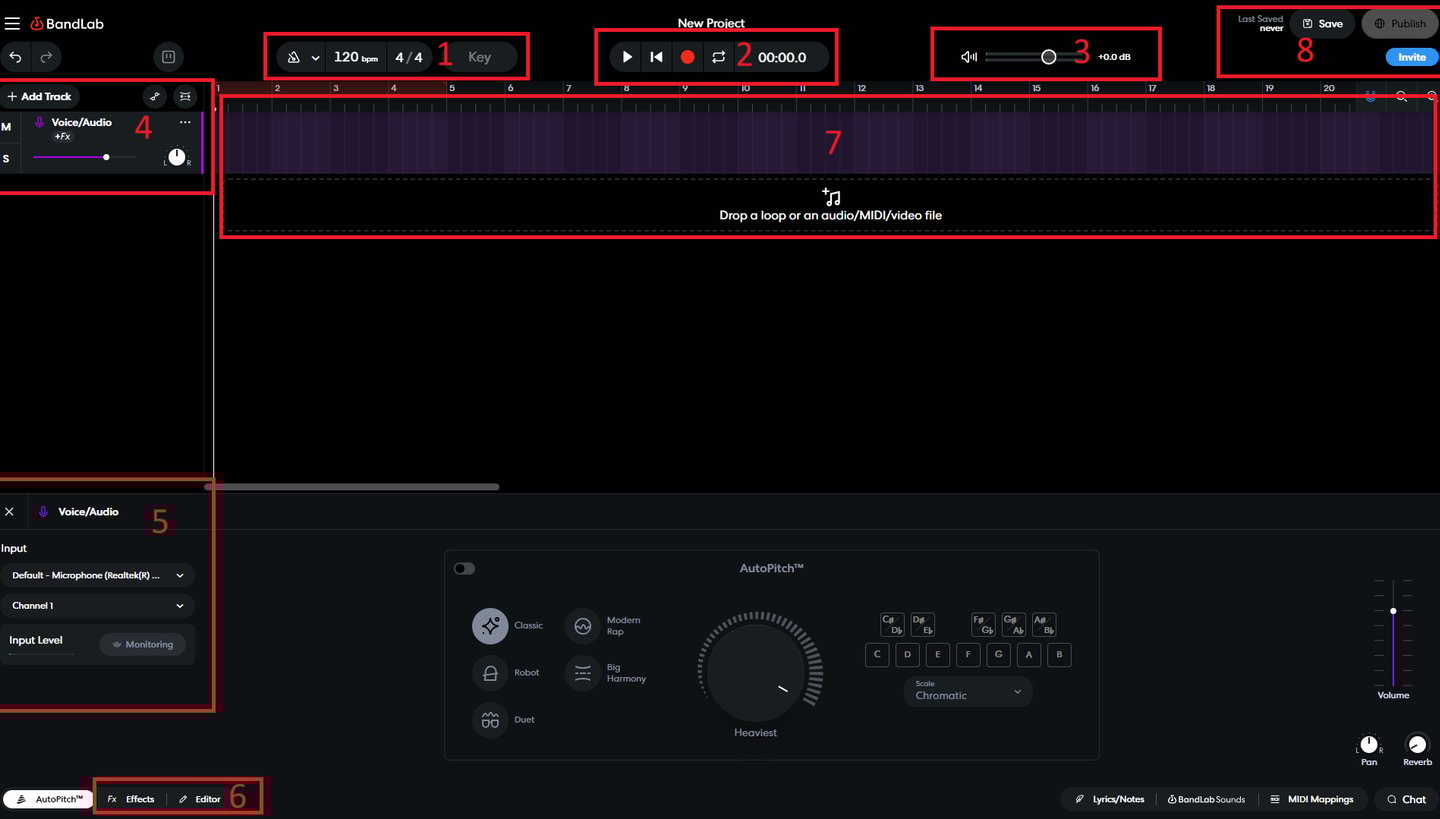Close the Voice/Audio bottom panel
The width and height of the screenshot is (1440, 819).
[9, 511]
